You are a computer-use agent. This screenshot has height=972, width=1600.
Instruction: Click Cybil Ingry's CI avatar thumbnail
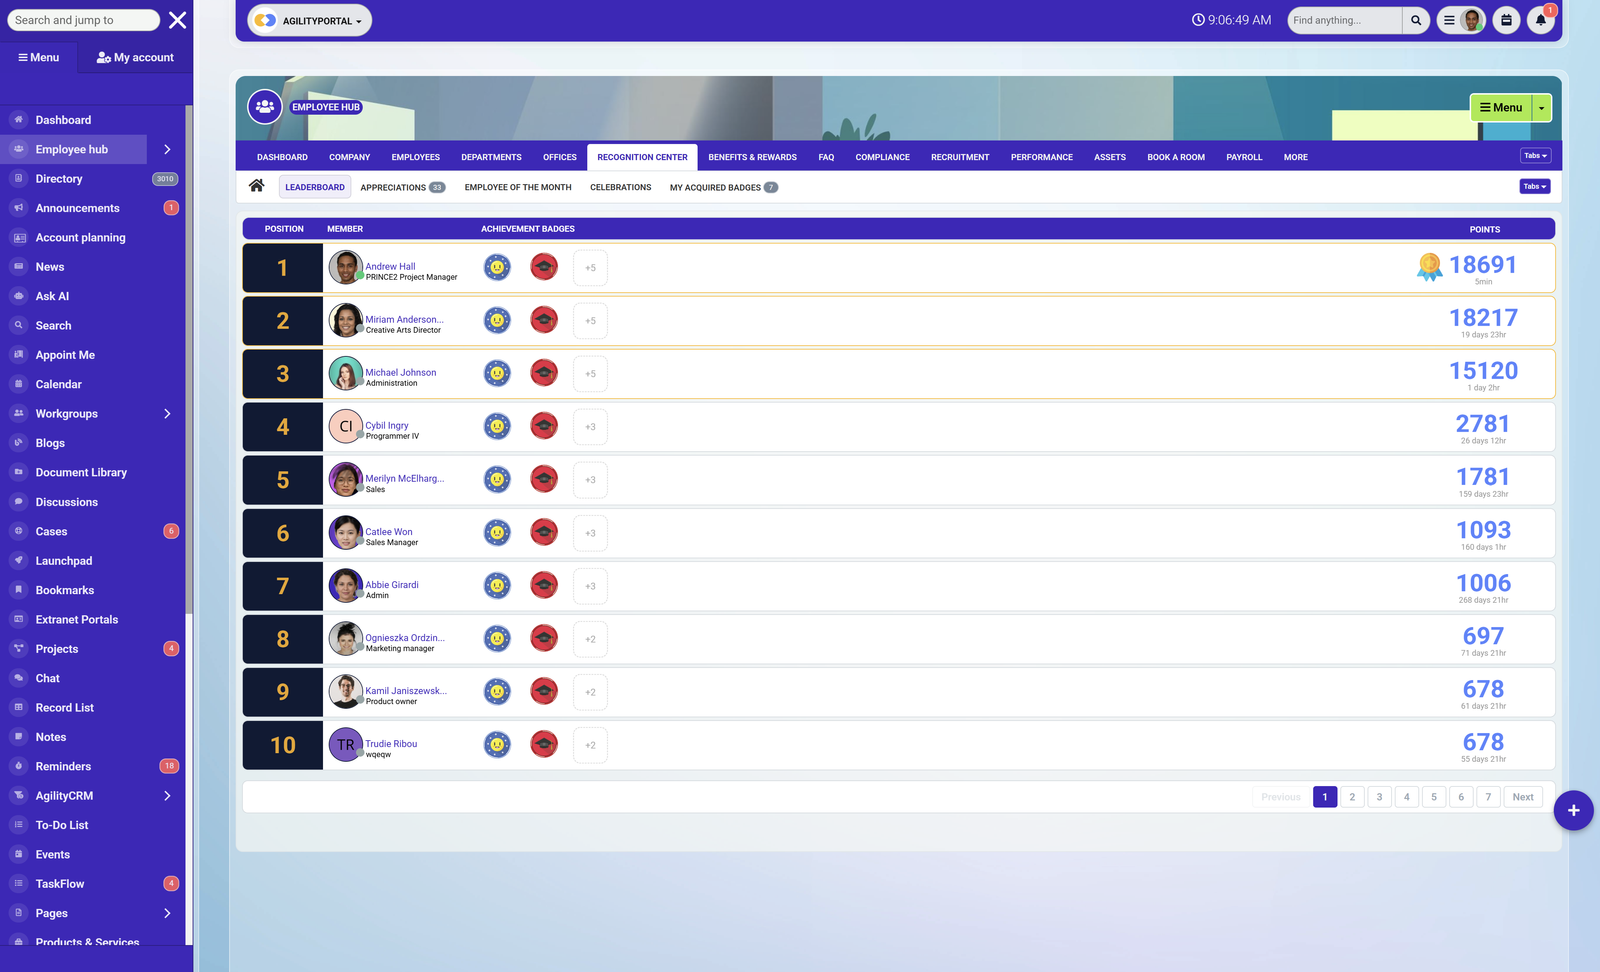[x=345, y=426]
